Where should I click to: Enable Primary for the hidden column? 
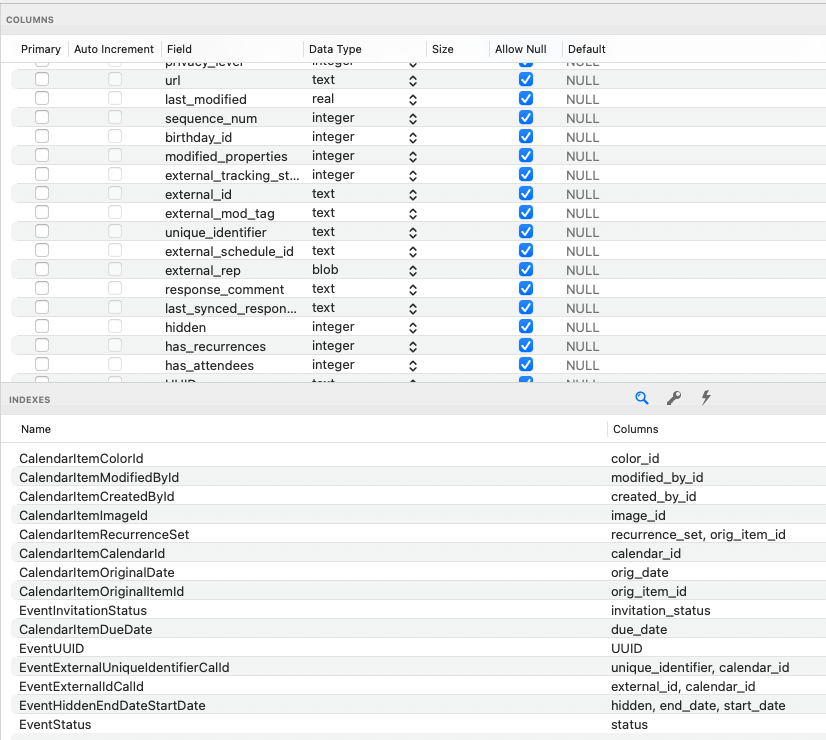pyautogui.click(x=41, y=327)
